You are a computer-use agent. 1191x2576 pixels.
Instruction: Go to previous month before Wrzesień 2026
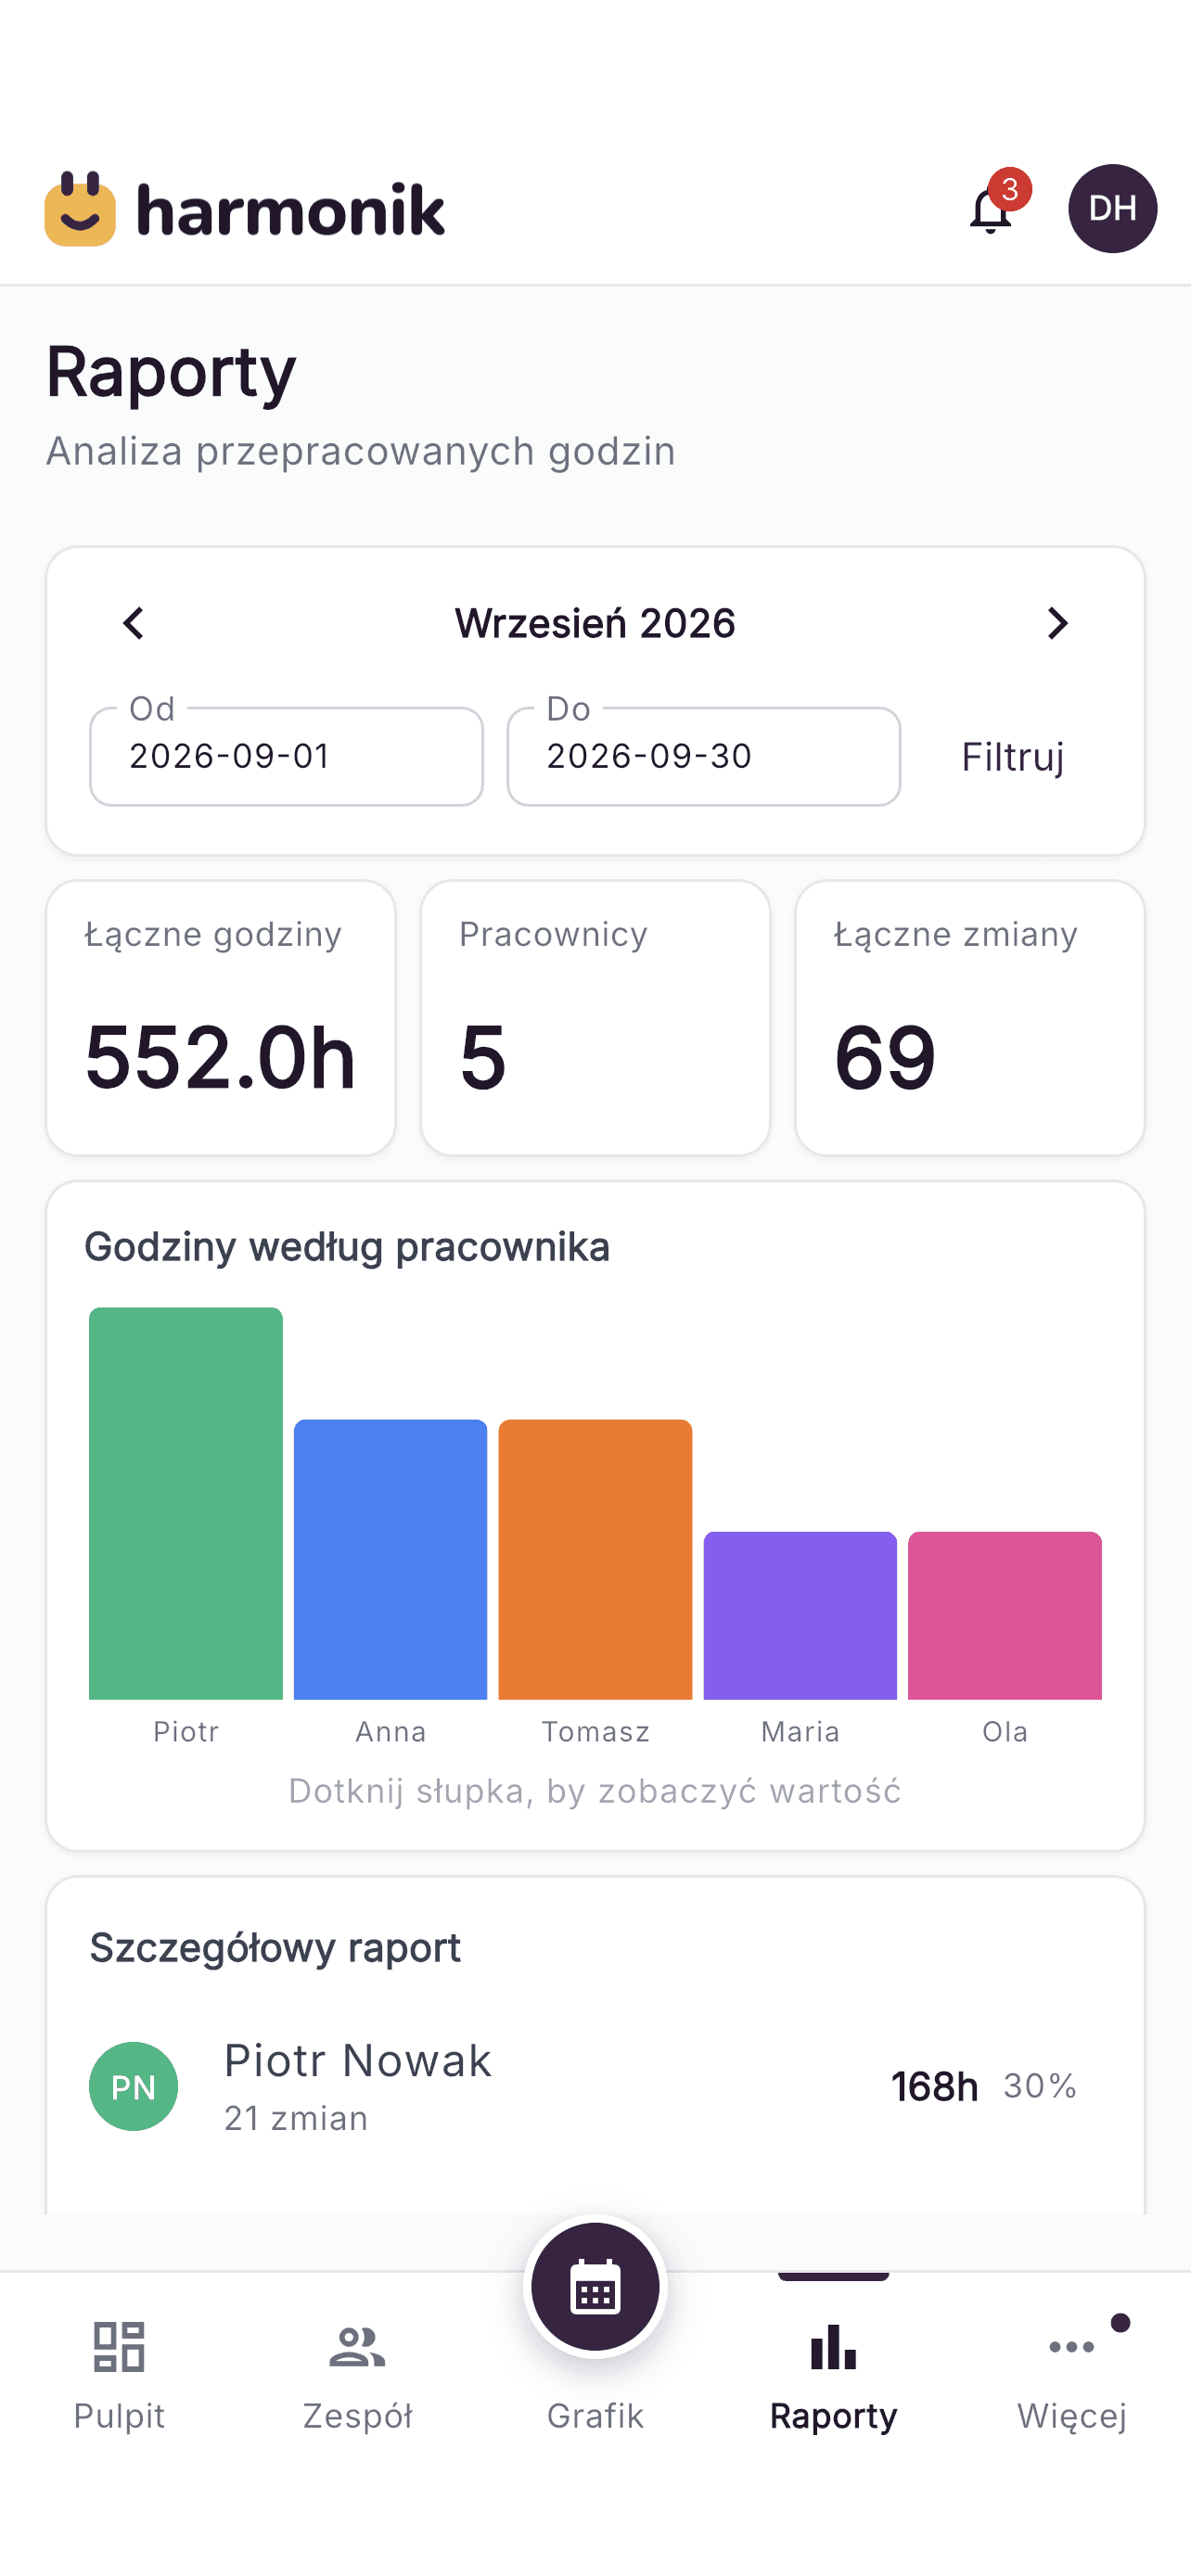pos(134,623)
